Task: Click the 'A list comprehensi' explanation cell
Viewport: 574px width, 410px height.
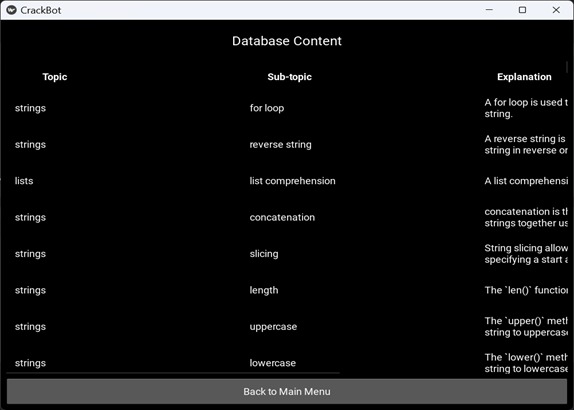Action: pyautogui.click(x=526, y=181)
